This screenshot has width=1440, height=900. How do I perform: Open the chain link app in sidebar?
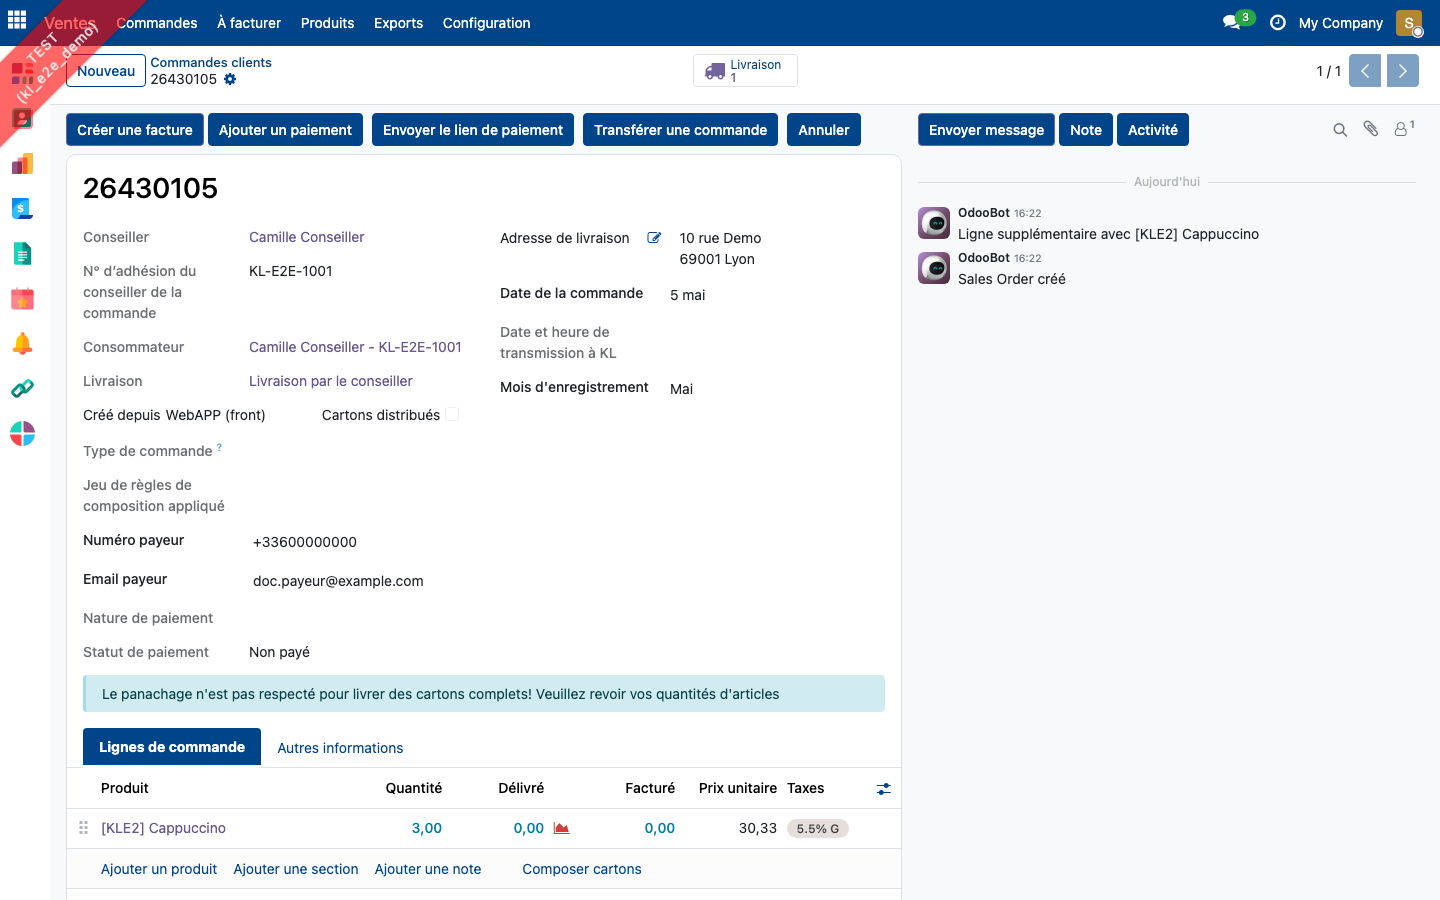tap(22, 388)
